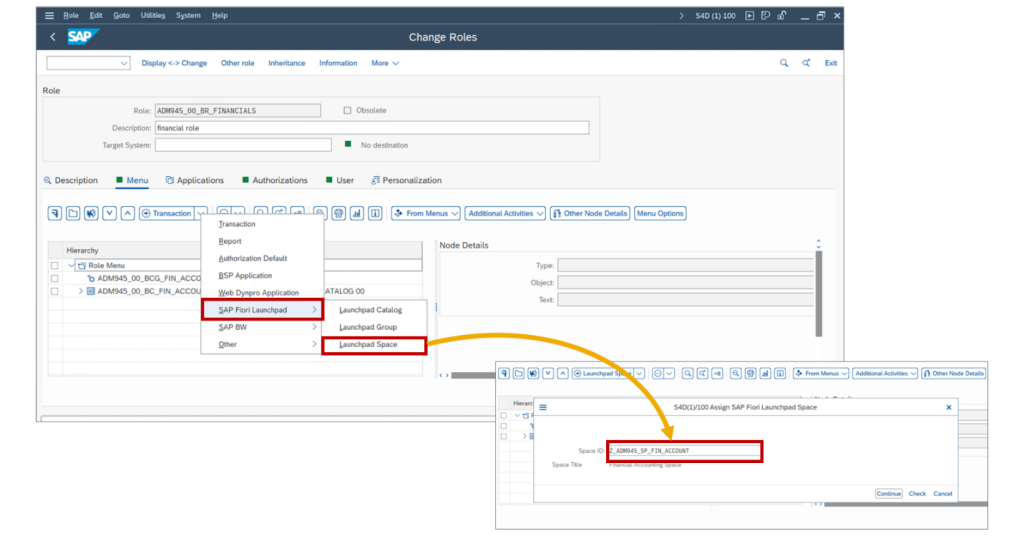Screen dimensions: 1024x536
Task: Click the bar chart icon in second window's toolbar
Action: [x=765, y=373]
